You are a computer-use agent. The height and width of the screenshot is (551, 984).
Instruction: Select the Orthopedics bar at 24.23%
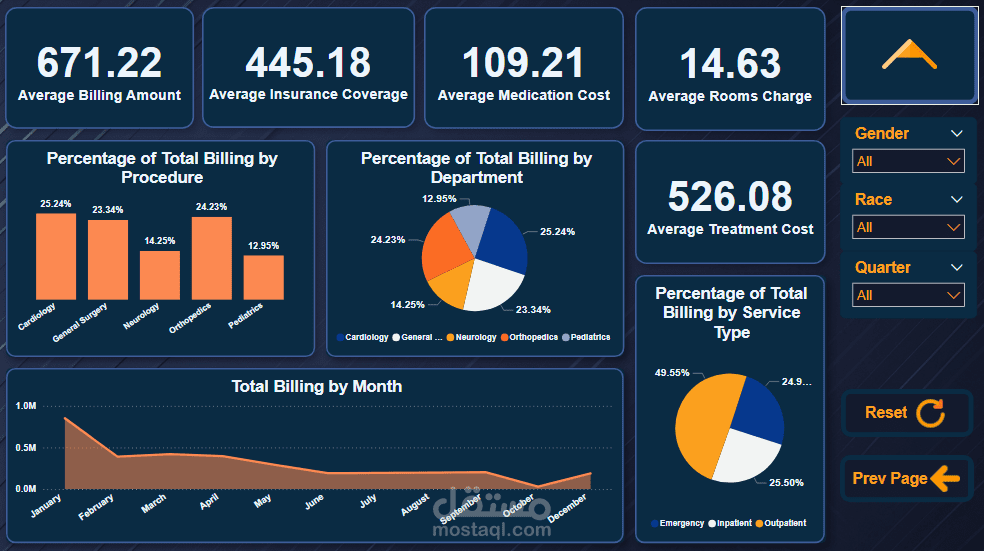coord(212,259)
